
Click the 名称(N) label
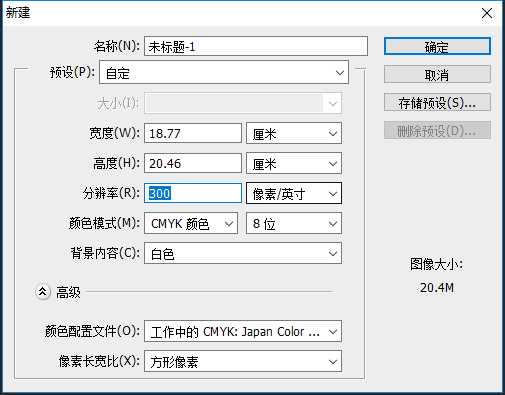[x=117, y=46]
